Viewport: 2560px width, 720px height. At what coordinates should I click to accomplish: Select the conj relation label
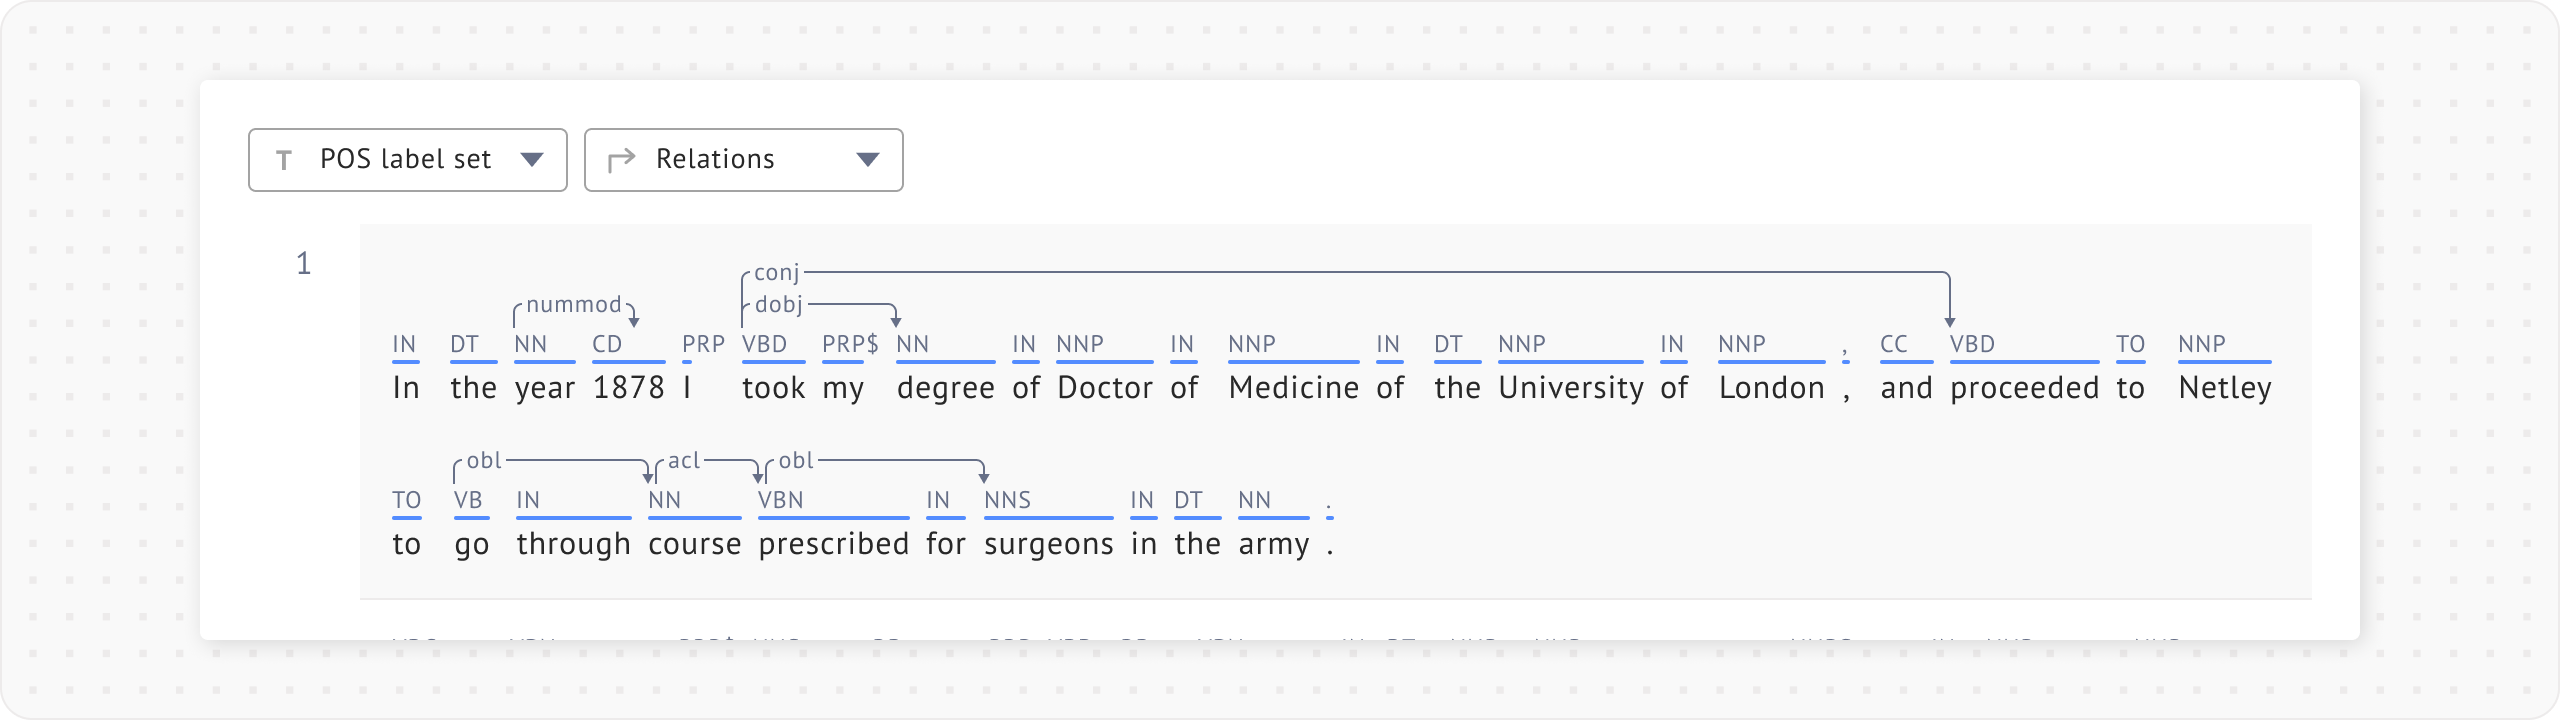777,272
